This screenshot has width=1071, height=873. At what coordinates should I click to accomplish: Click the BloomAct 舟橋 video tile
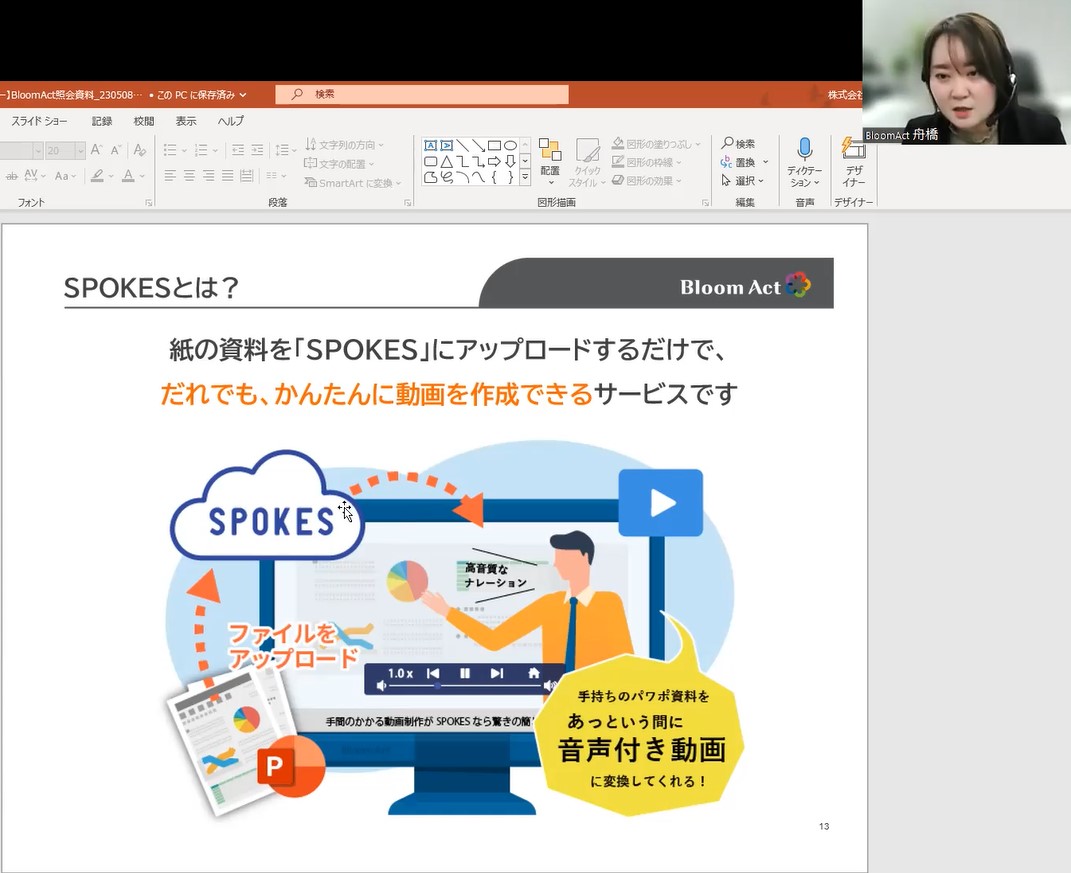(x=966, y=72)
